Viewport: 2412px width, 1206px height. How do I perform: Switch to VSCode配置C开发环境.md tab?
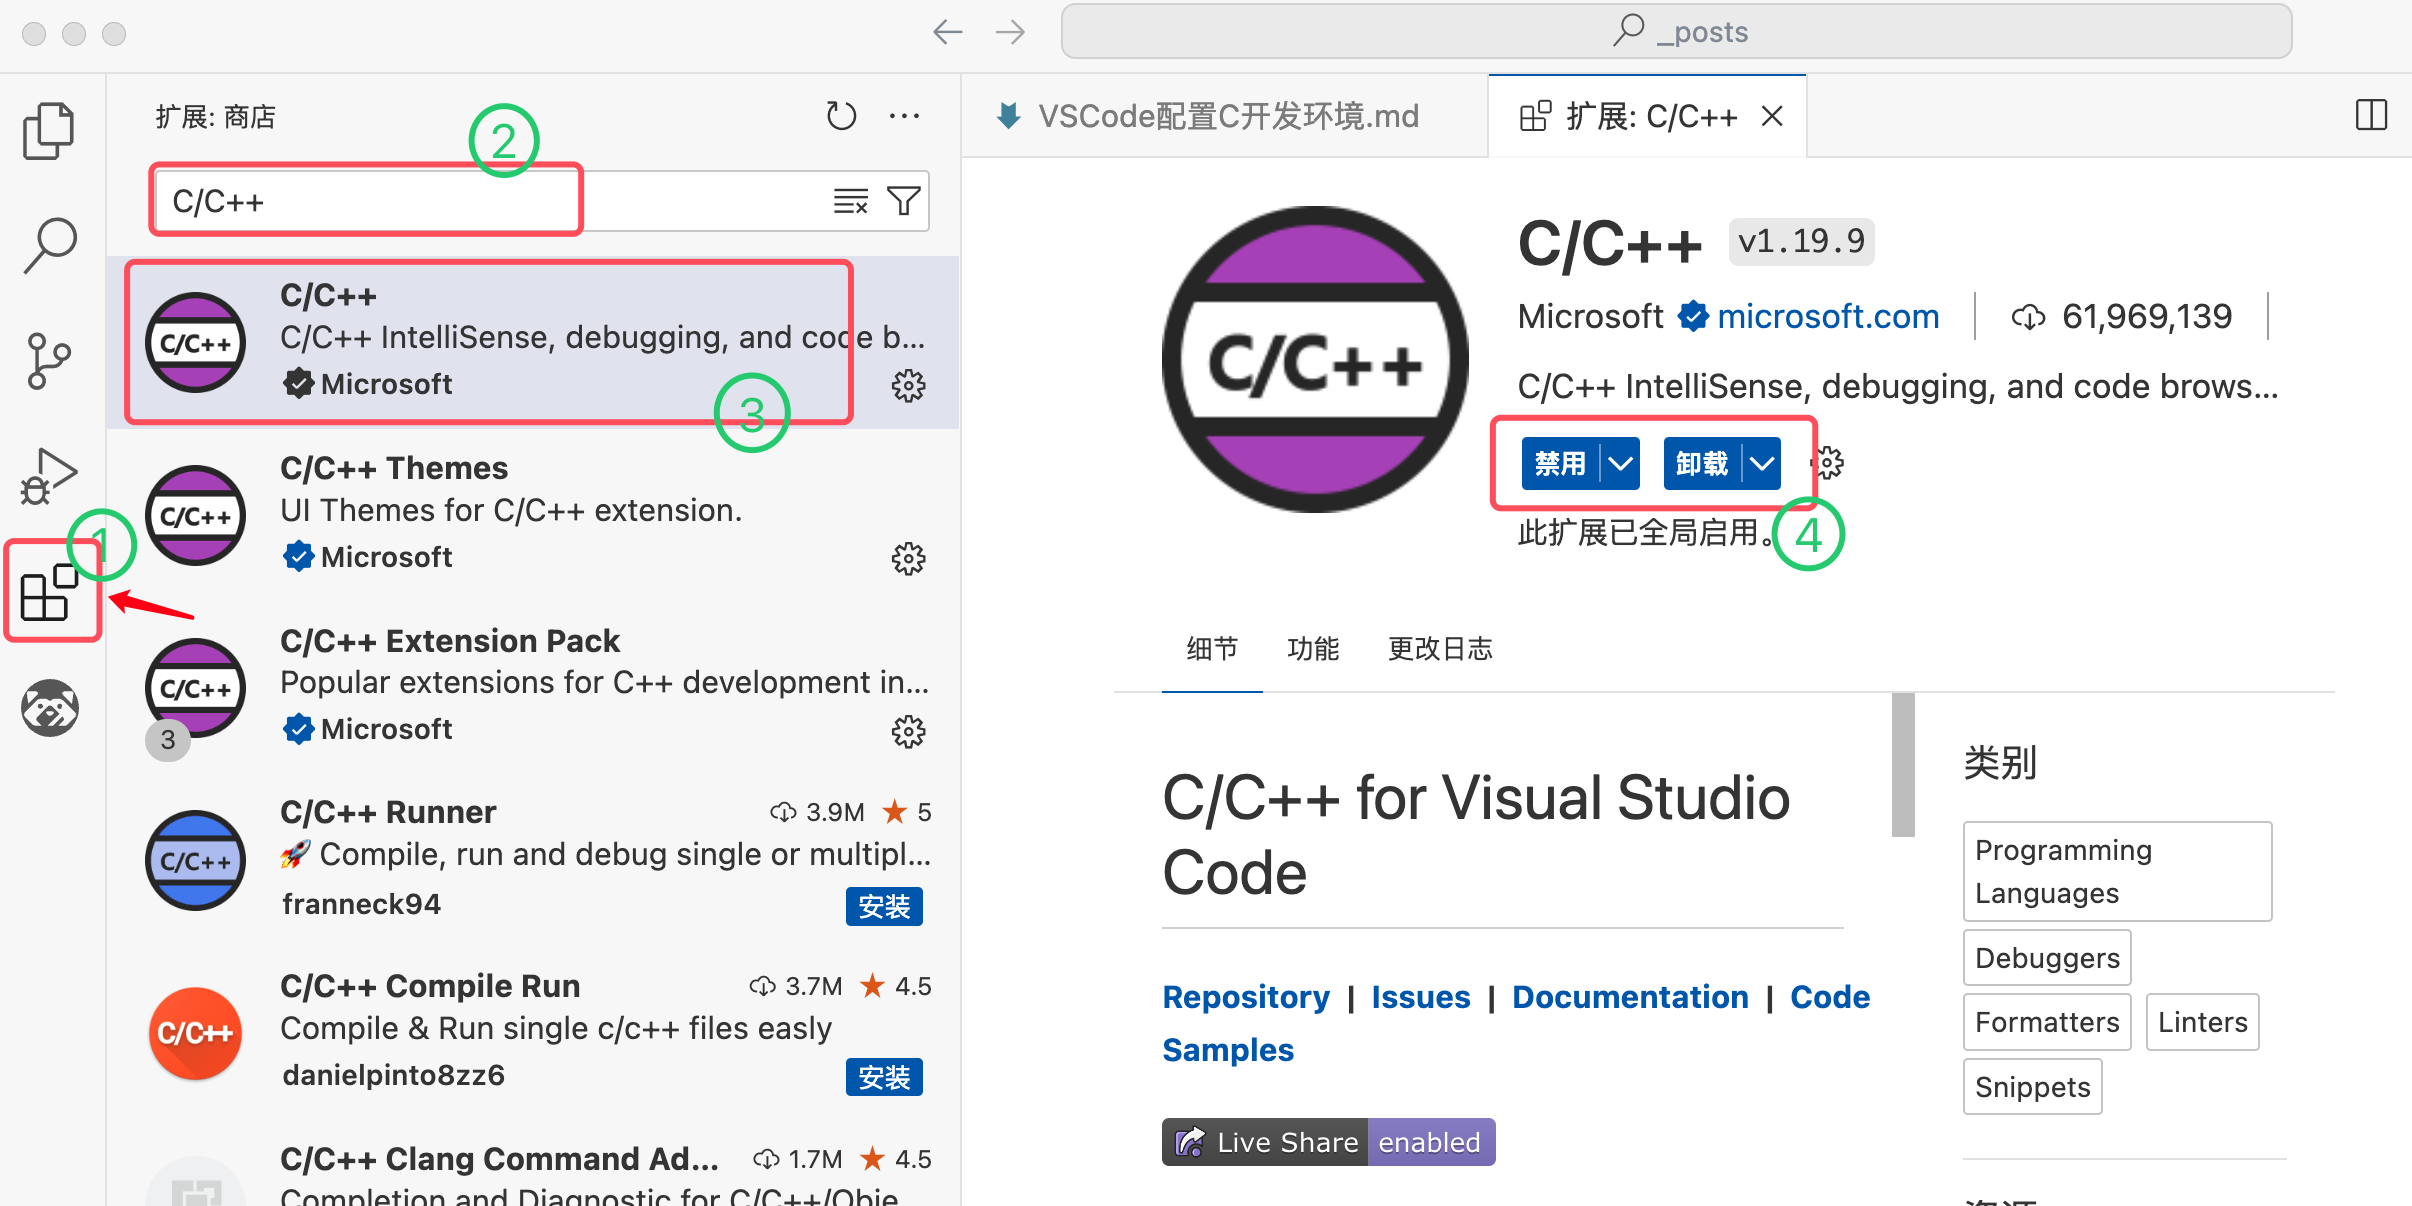(x=1227, y=116)
